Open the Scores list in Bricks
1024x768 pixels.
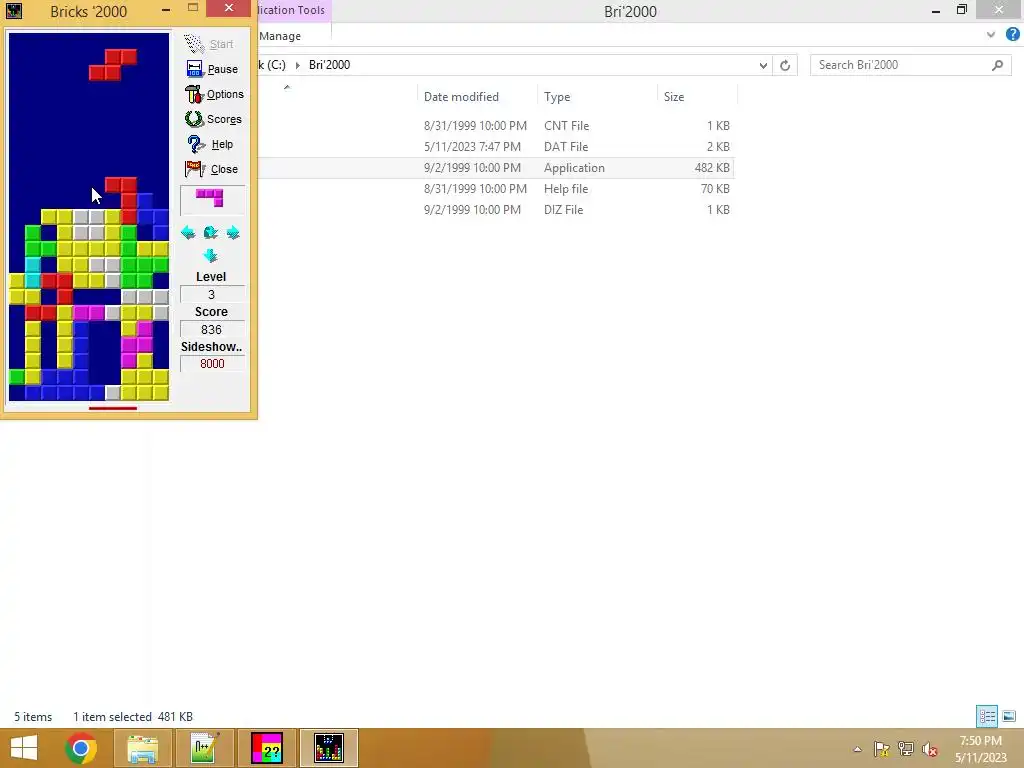point(213,119)
